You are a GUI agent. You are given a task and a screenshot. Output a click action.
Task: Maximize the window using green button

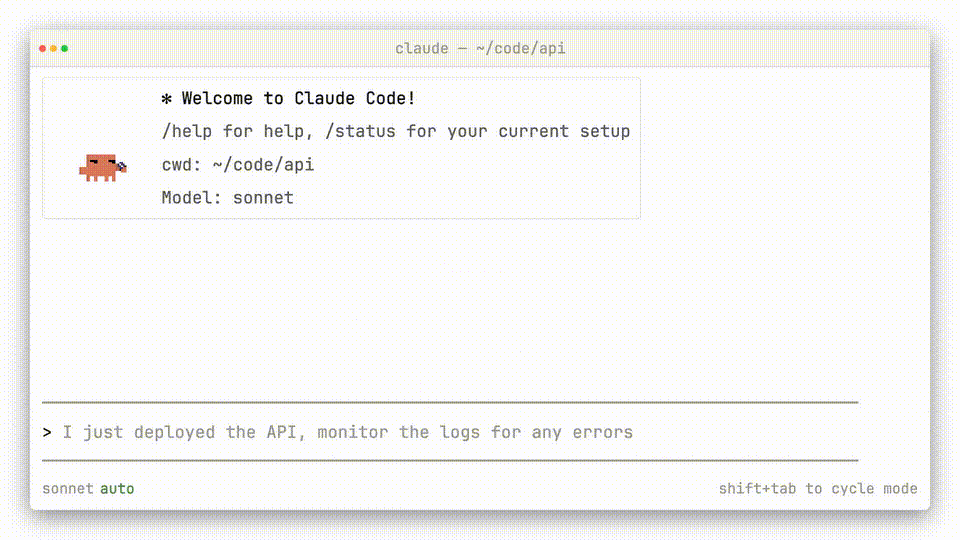(x=64, y=48)
